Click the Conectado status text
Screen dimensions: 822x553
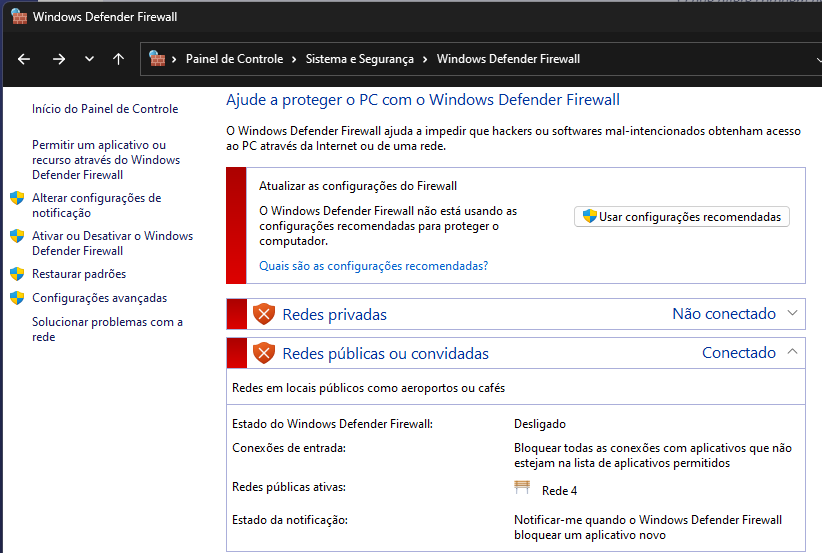click(x=739, y=353)
